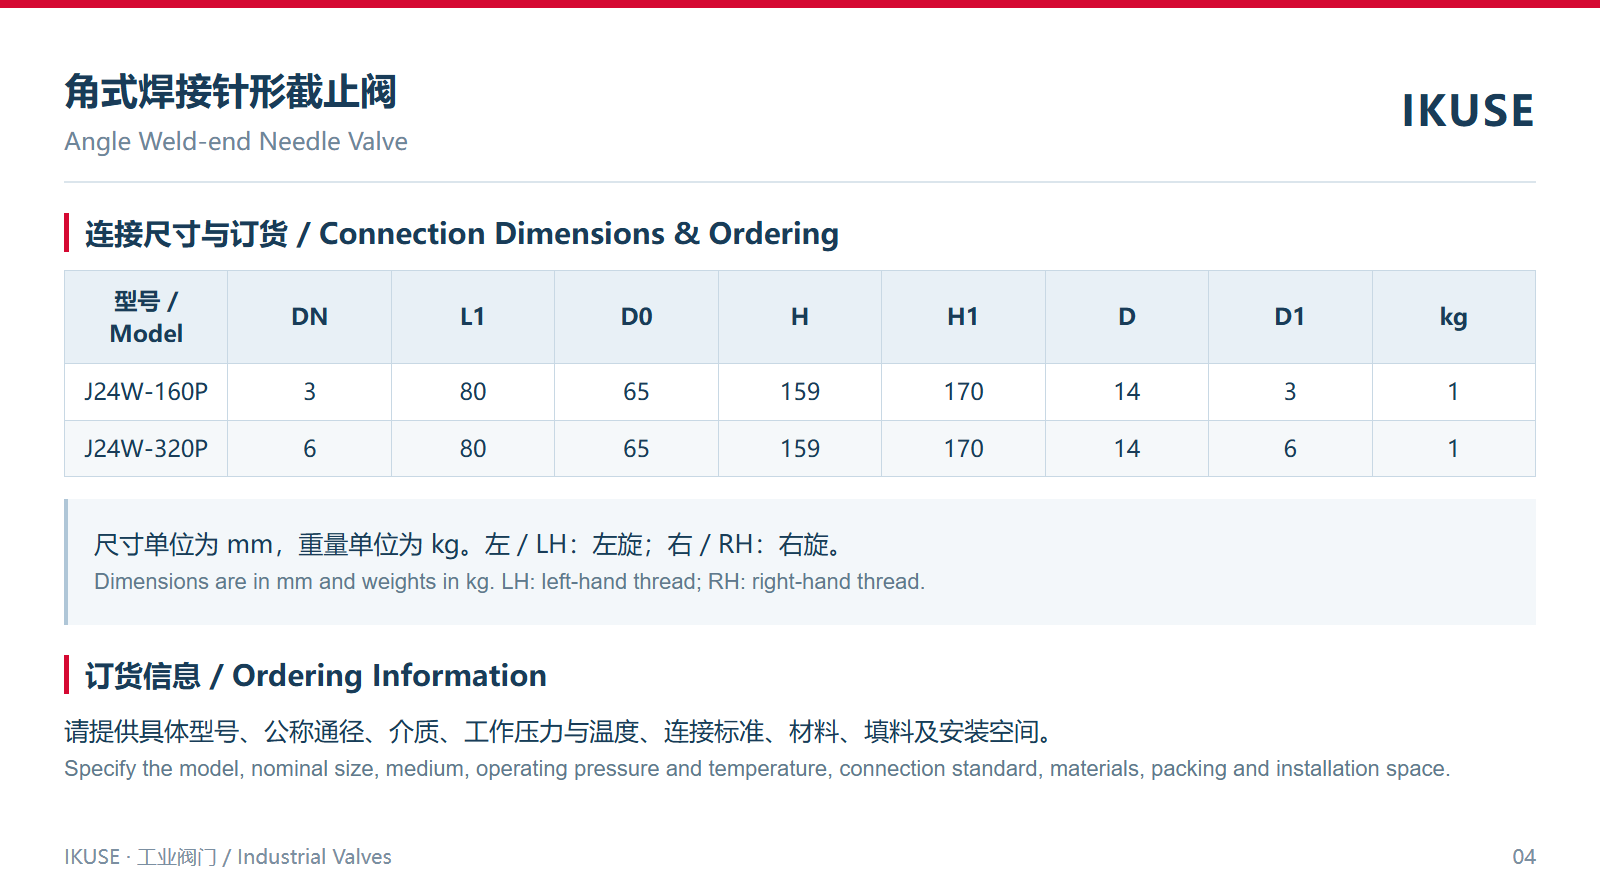Click the DN column header
The height and width of the screenshot is (896, 1600).
pyautogui.click(x=310, y=317)
